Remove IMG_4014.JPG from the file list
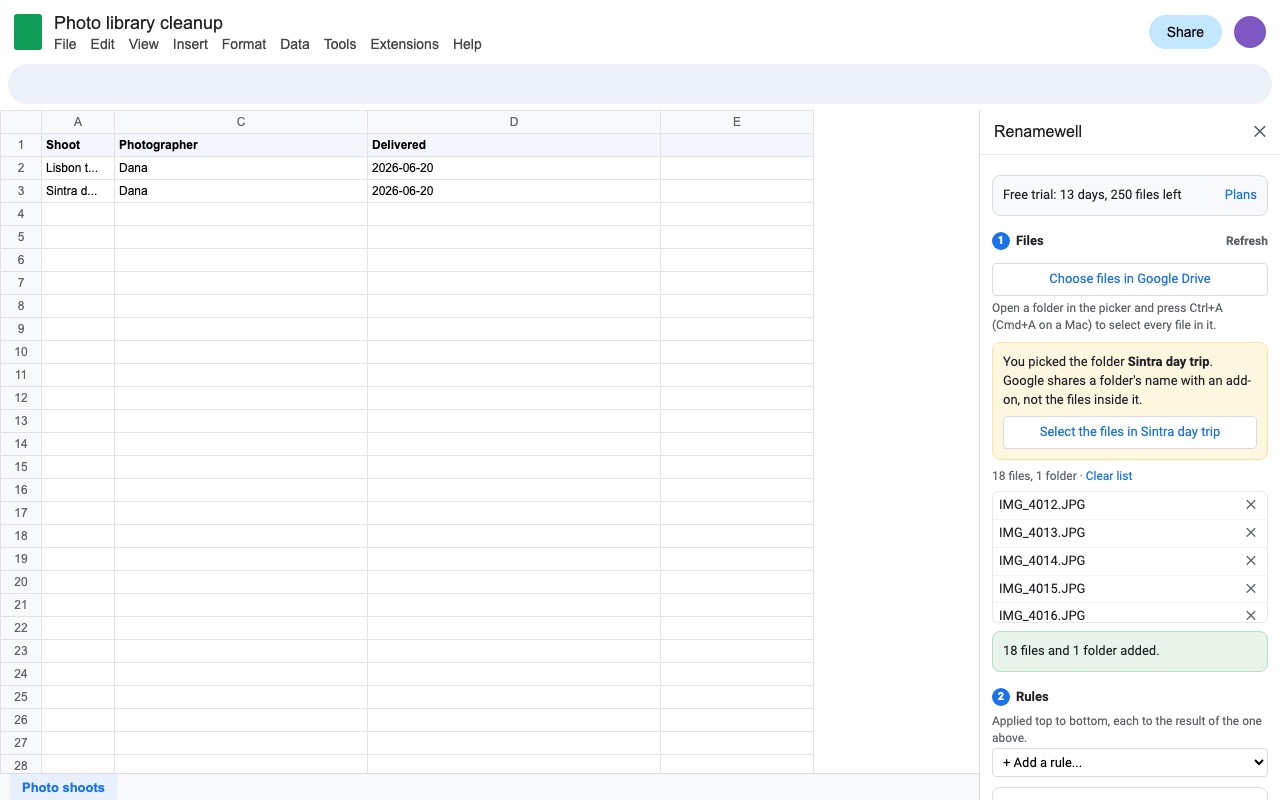The image size is (1280, 800). pos(1251,561)
